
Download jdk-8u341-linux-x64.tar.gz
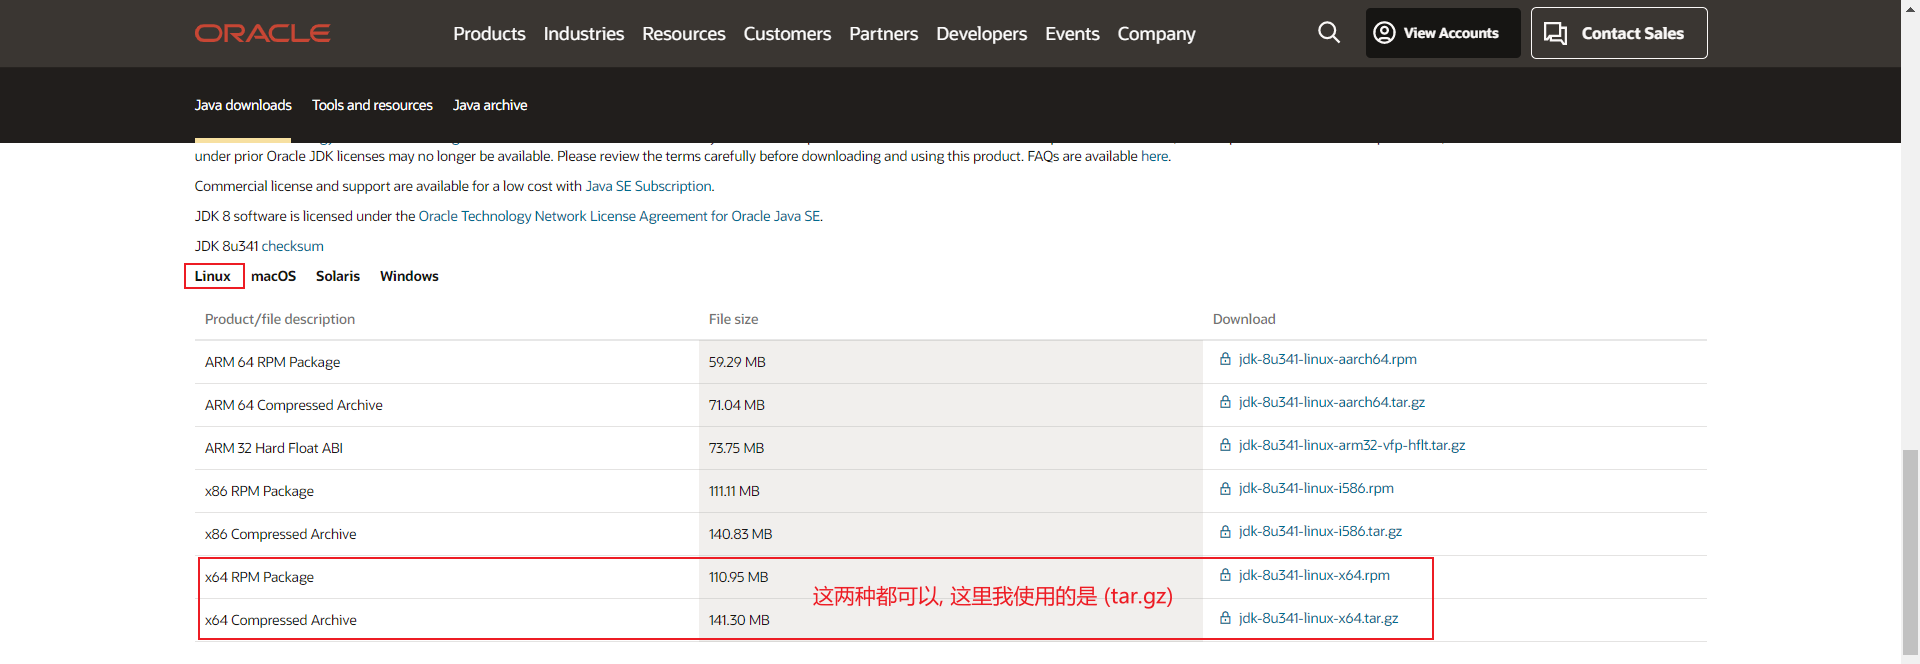tap(1318, 618)
